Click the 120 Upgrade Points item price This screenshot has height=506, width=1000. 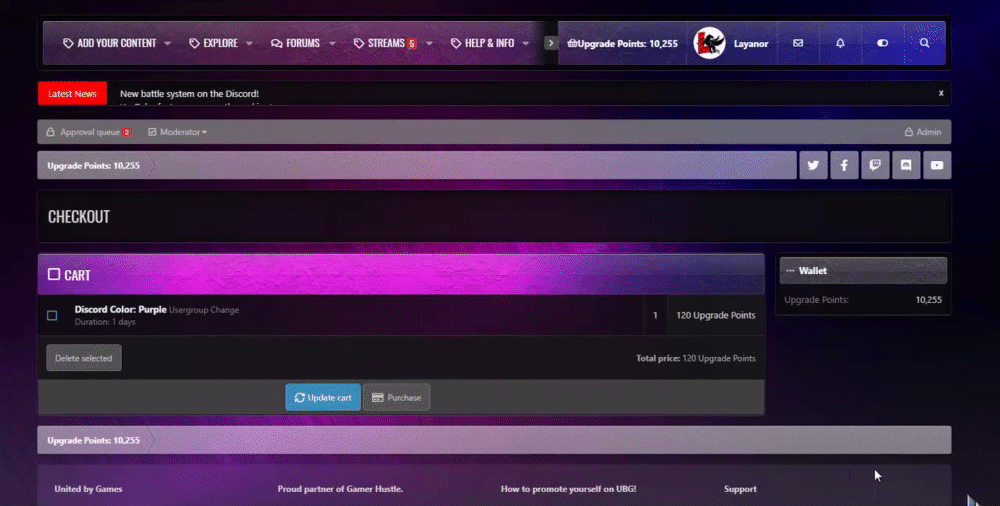point(716,315)
